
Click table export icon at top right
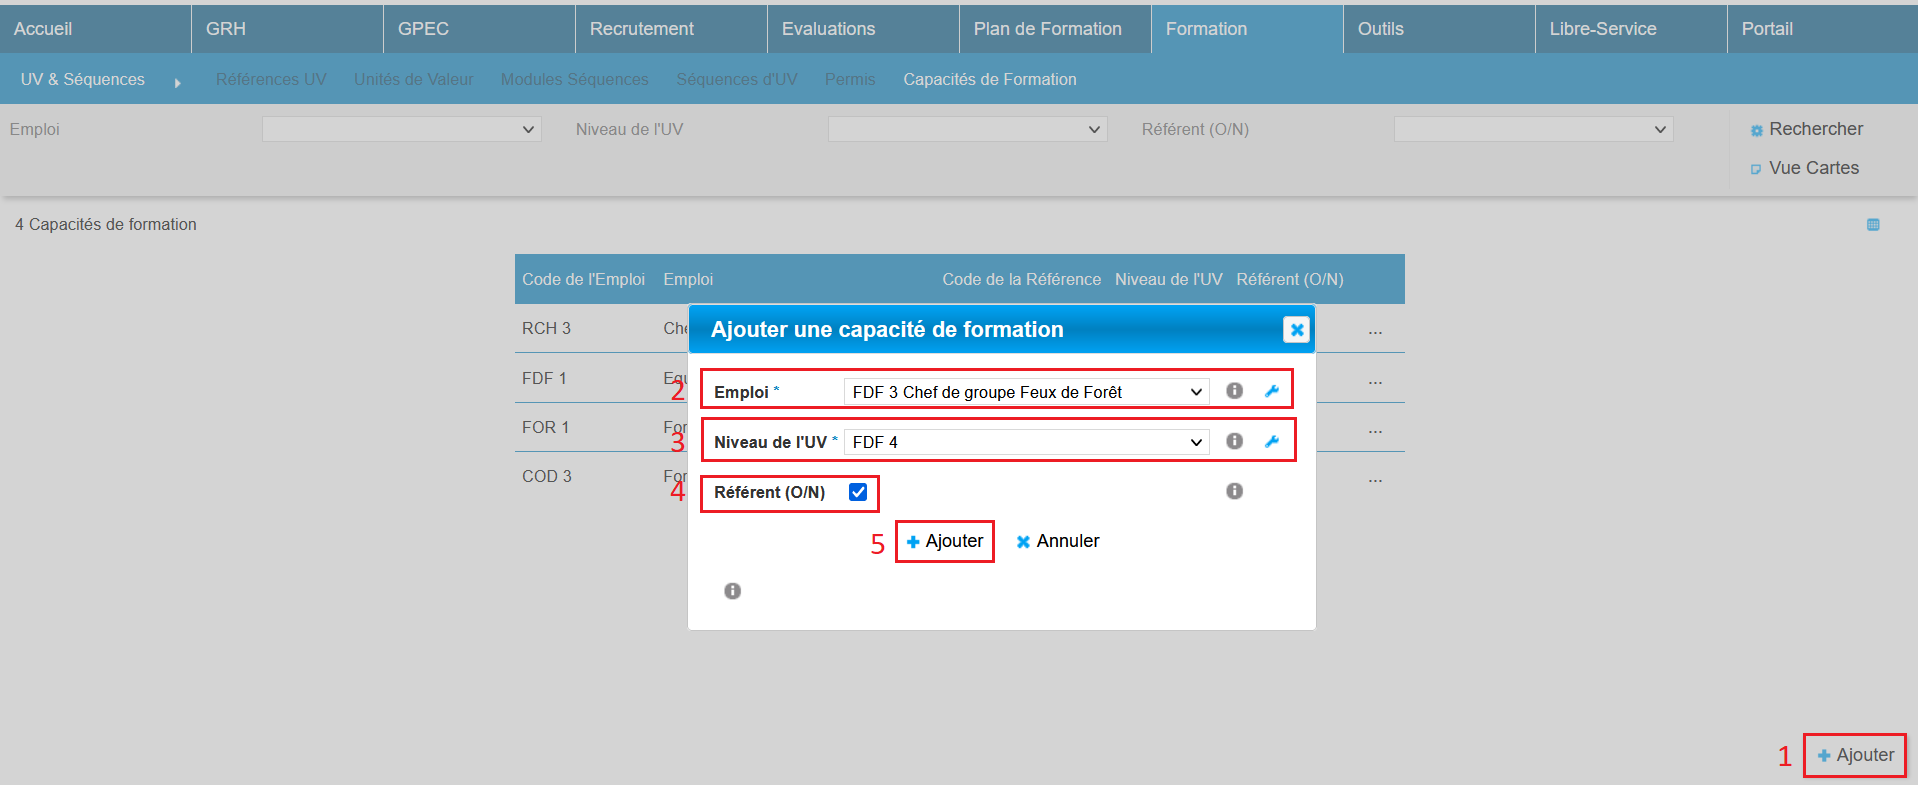[1873, 225]
